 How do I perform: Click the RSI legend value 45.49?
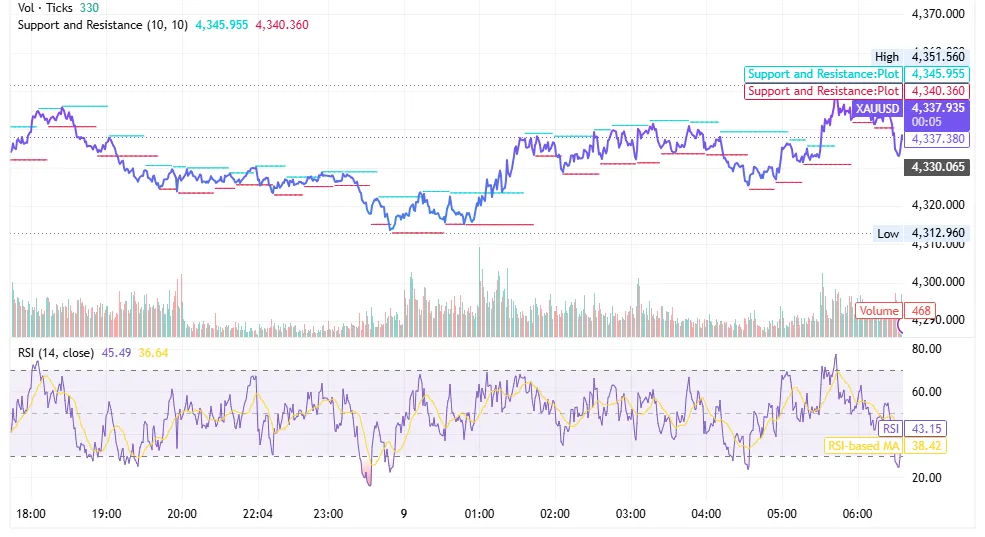point(116,353)
